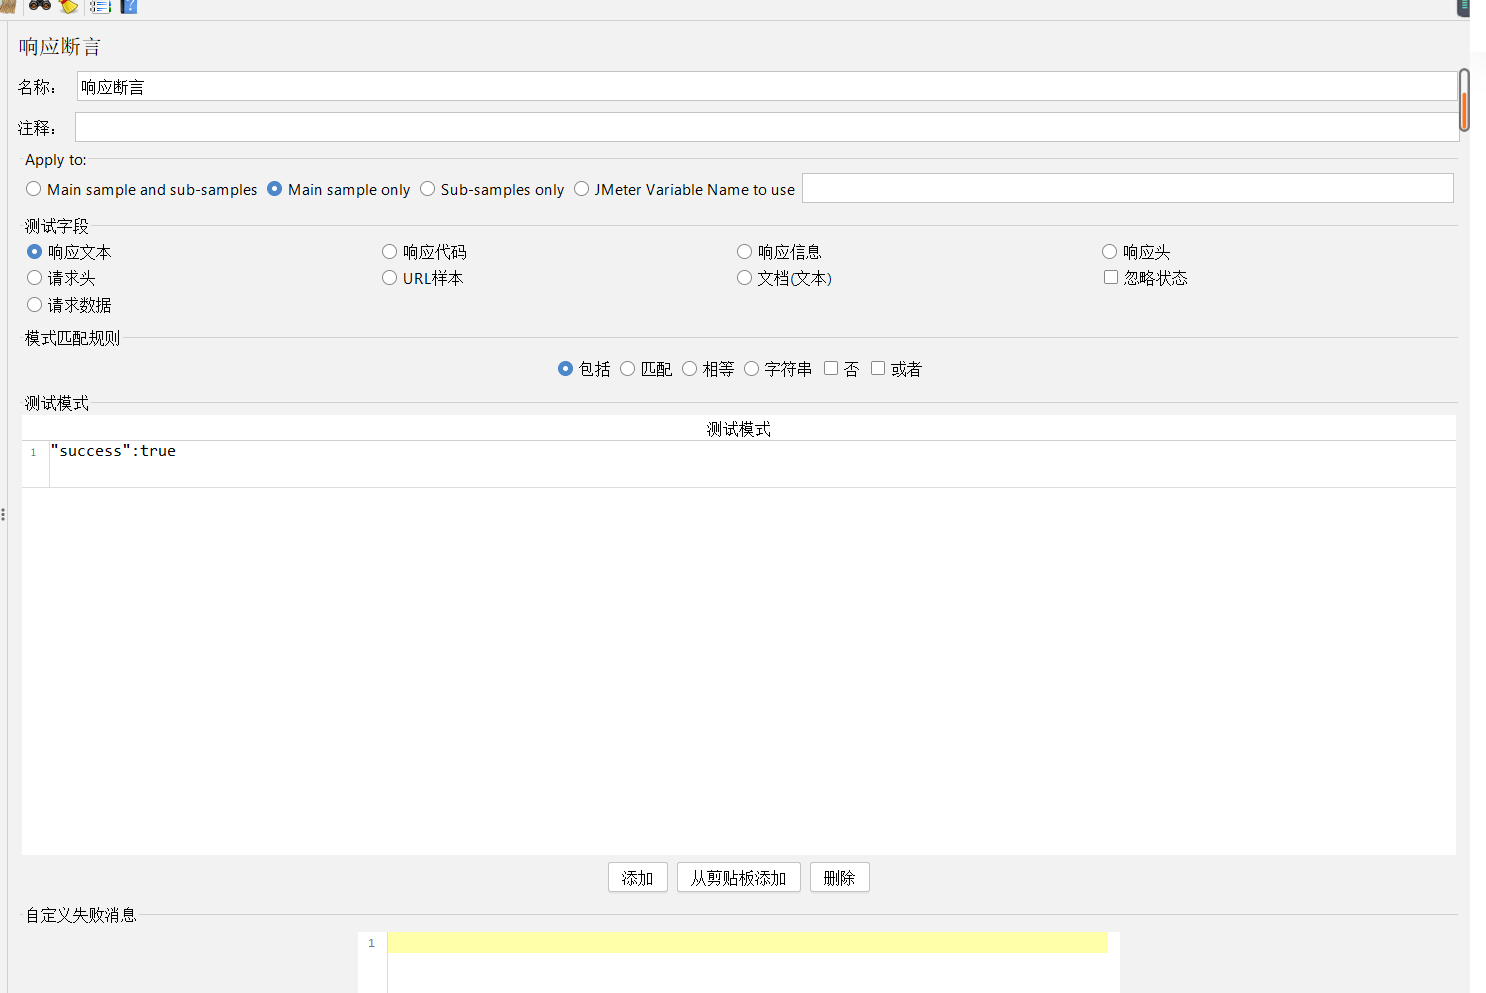Focus the 注释 input field

tap(767, 127)
